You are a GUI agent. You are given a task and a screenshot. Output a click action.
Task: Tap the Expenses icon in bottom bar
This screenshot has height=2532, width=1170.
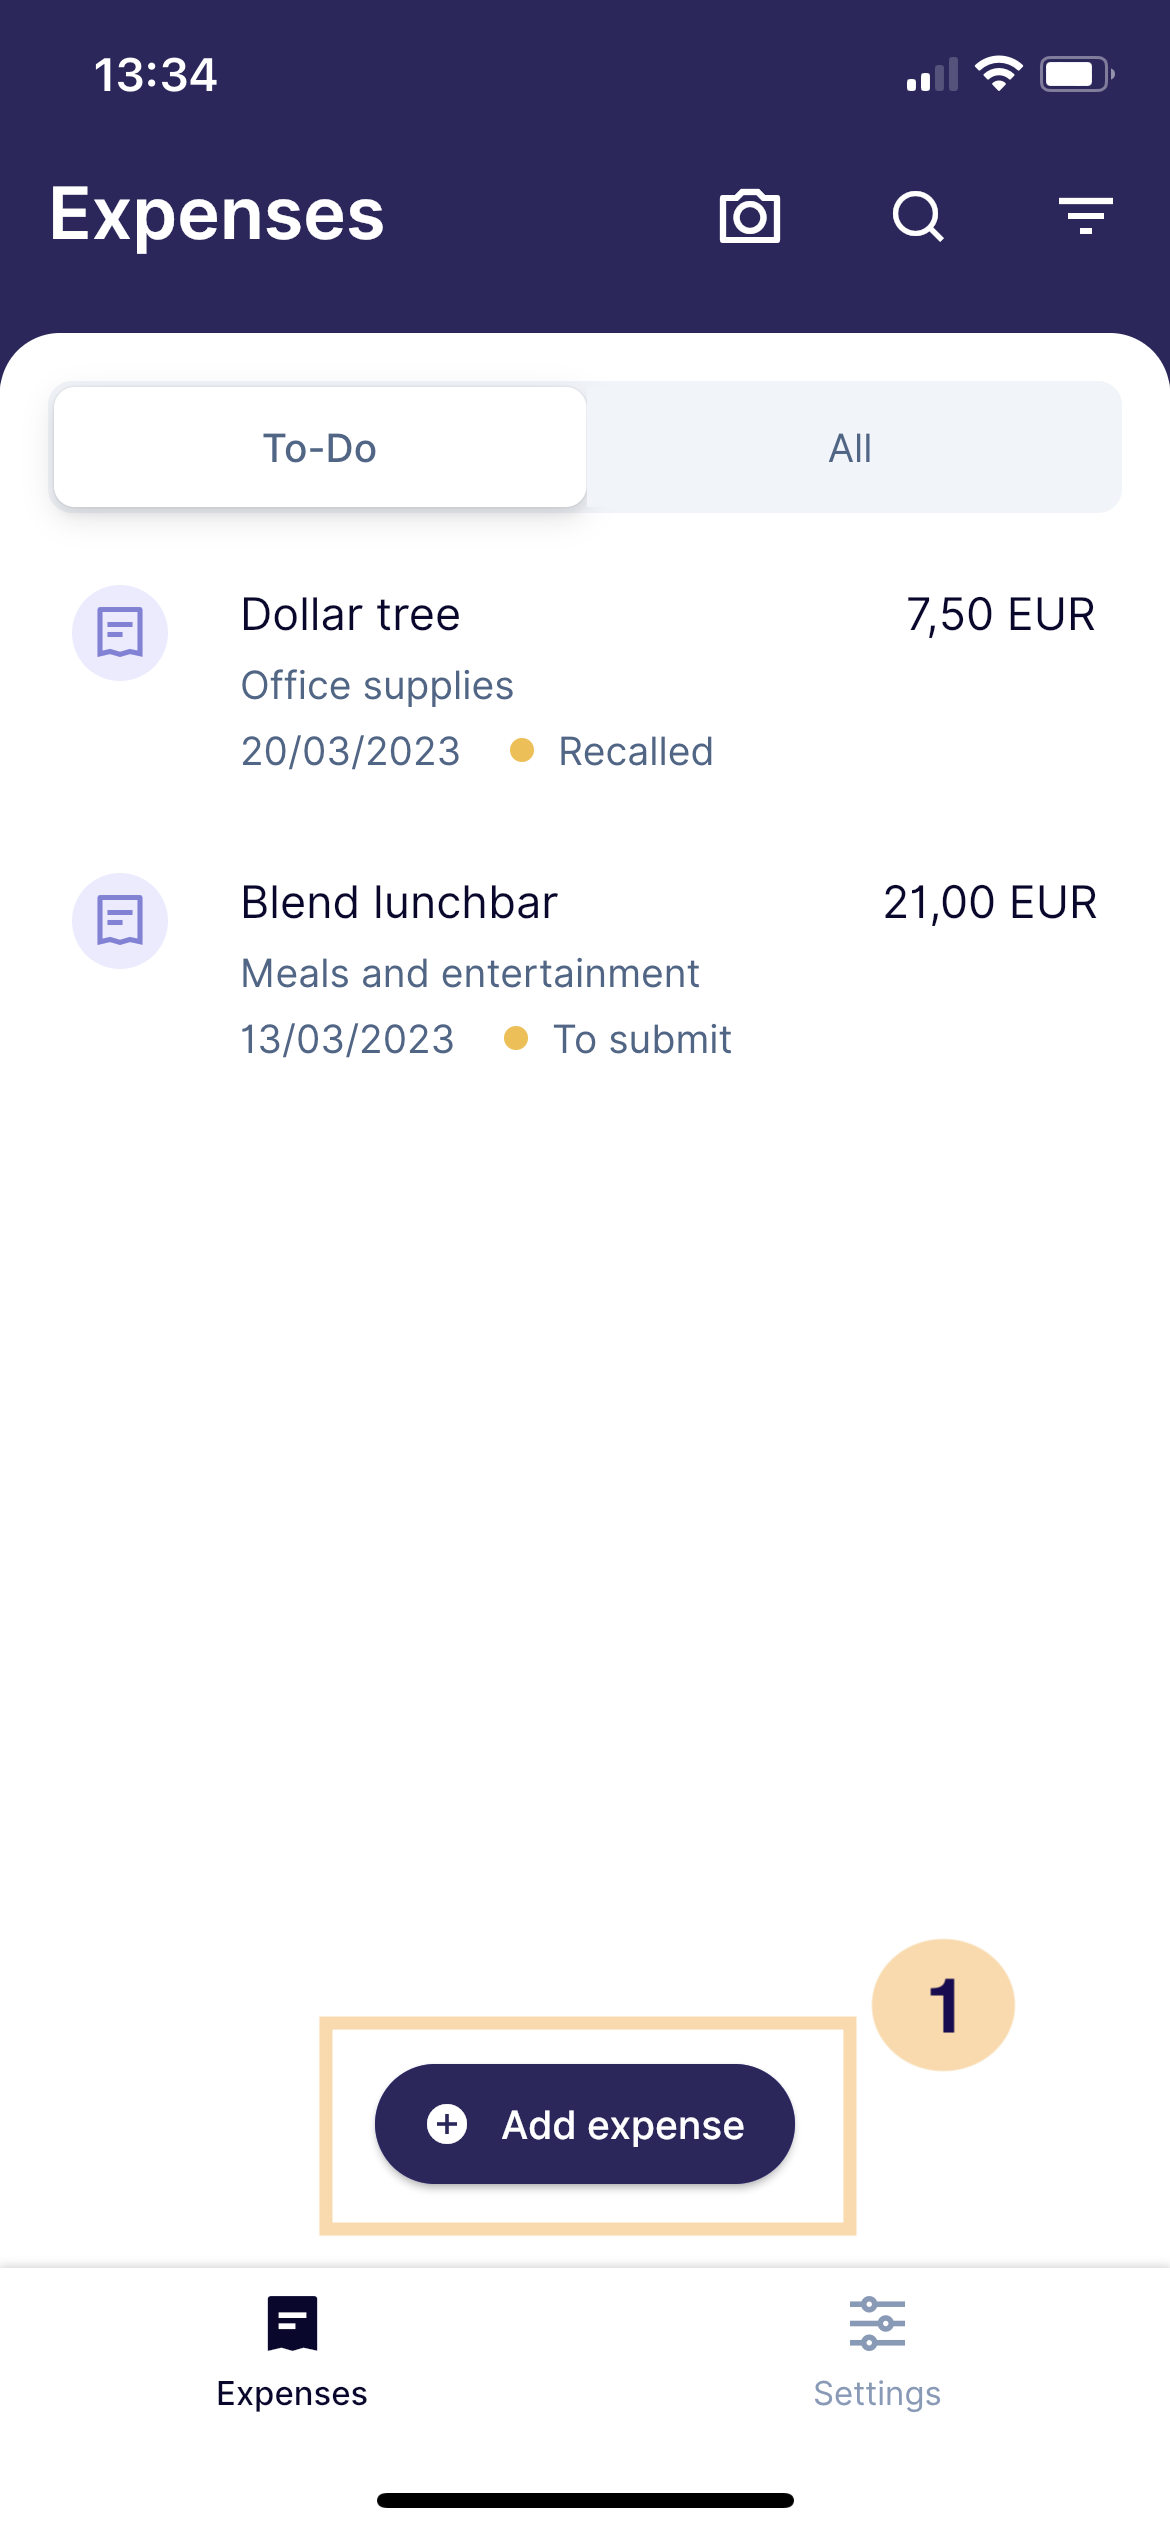(292, 2322)
